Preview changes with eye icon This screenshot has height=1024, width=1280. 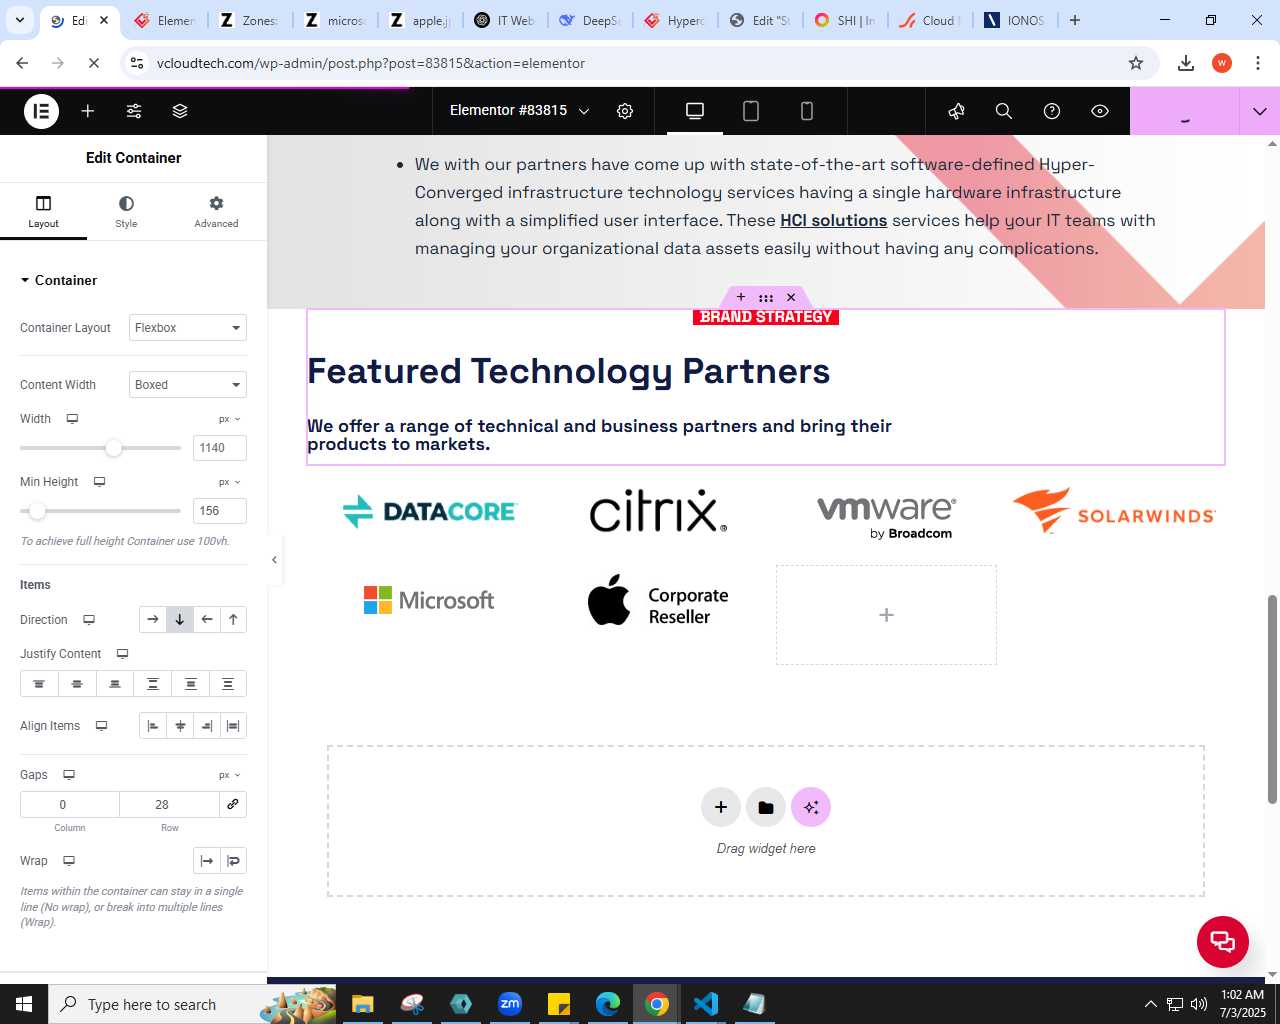pos(1100,111)
